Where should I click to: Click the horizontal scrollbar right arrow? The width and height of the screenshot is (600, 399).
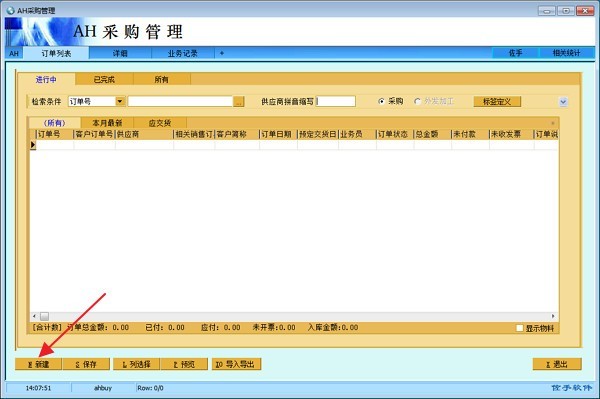point(553,316)
